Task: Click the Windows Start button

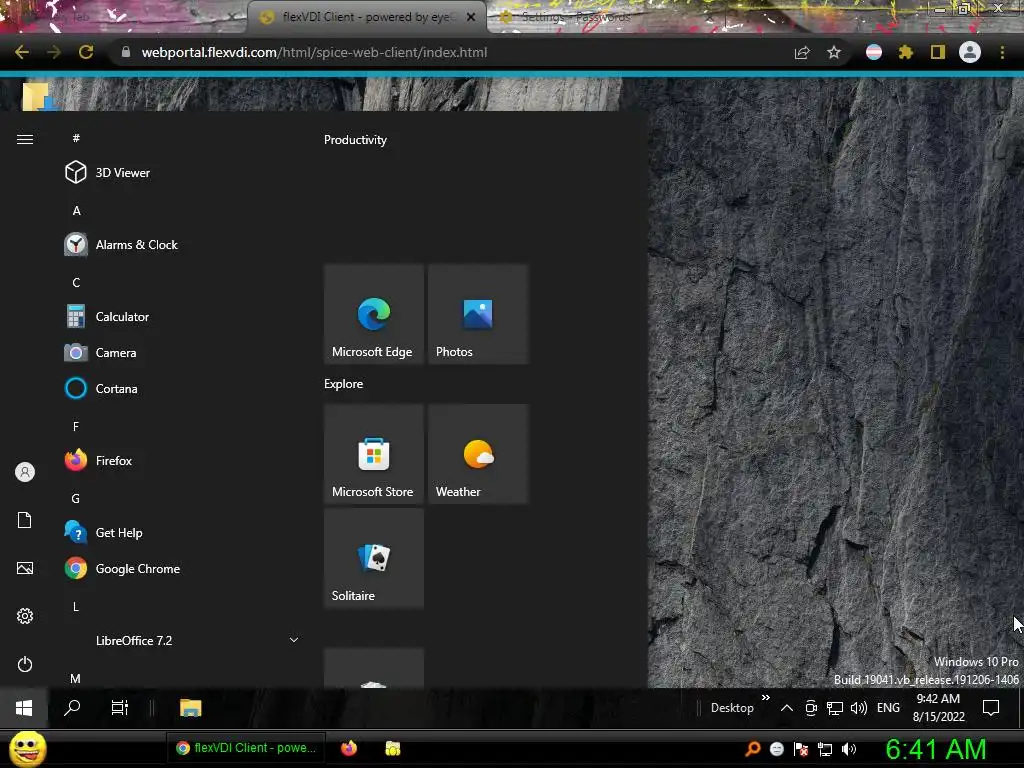Action: coord(24,708)
